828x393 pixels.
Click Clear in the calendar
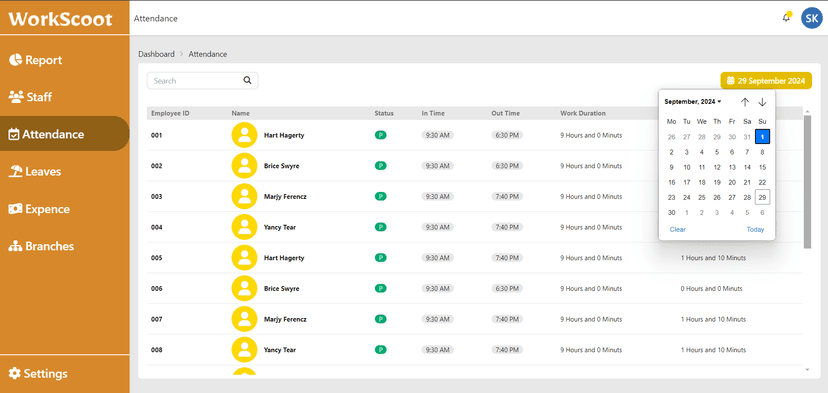[678, 229]
